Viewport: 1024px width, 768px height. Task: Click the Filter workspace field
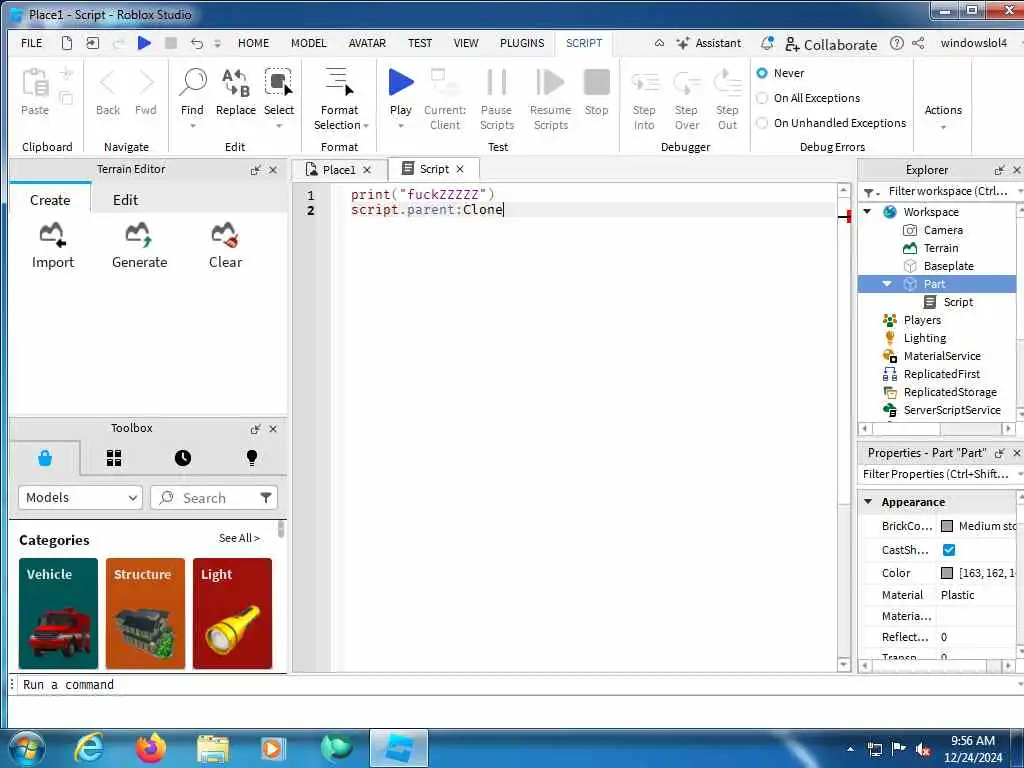pyautogui.click(x=948, y=191)
